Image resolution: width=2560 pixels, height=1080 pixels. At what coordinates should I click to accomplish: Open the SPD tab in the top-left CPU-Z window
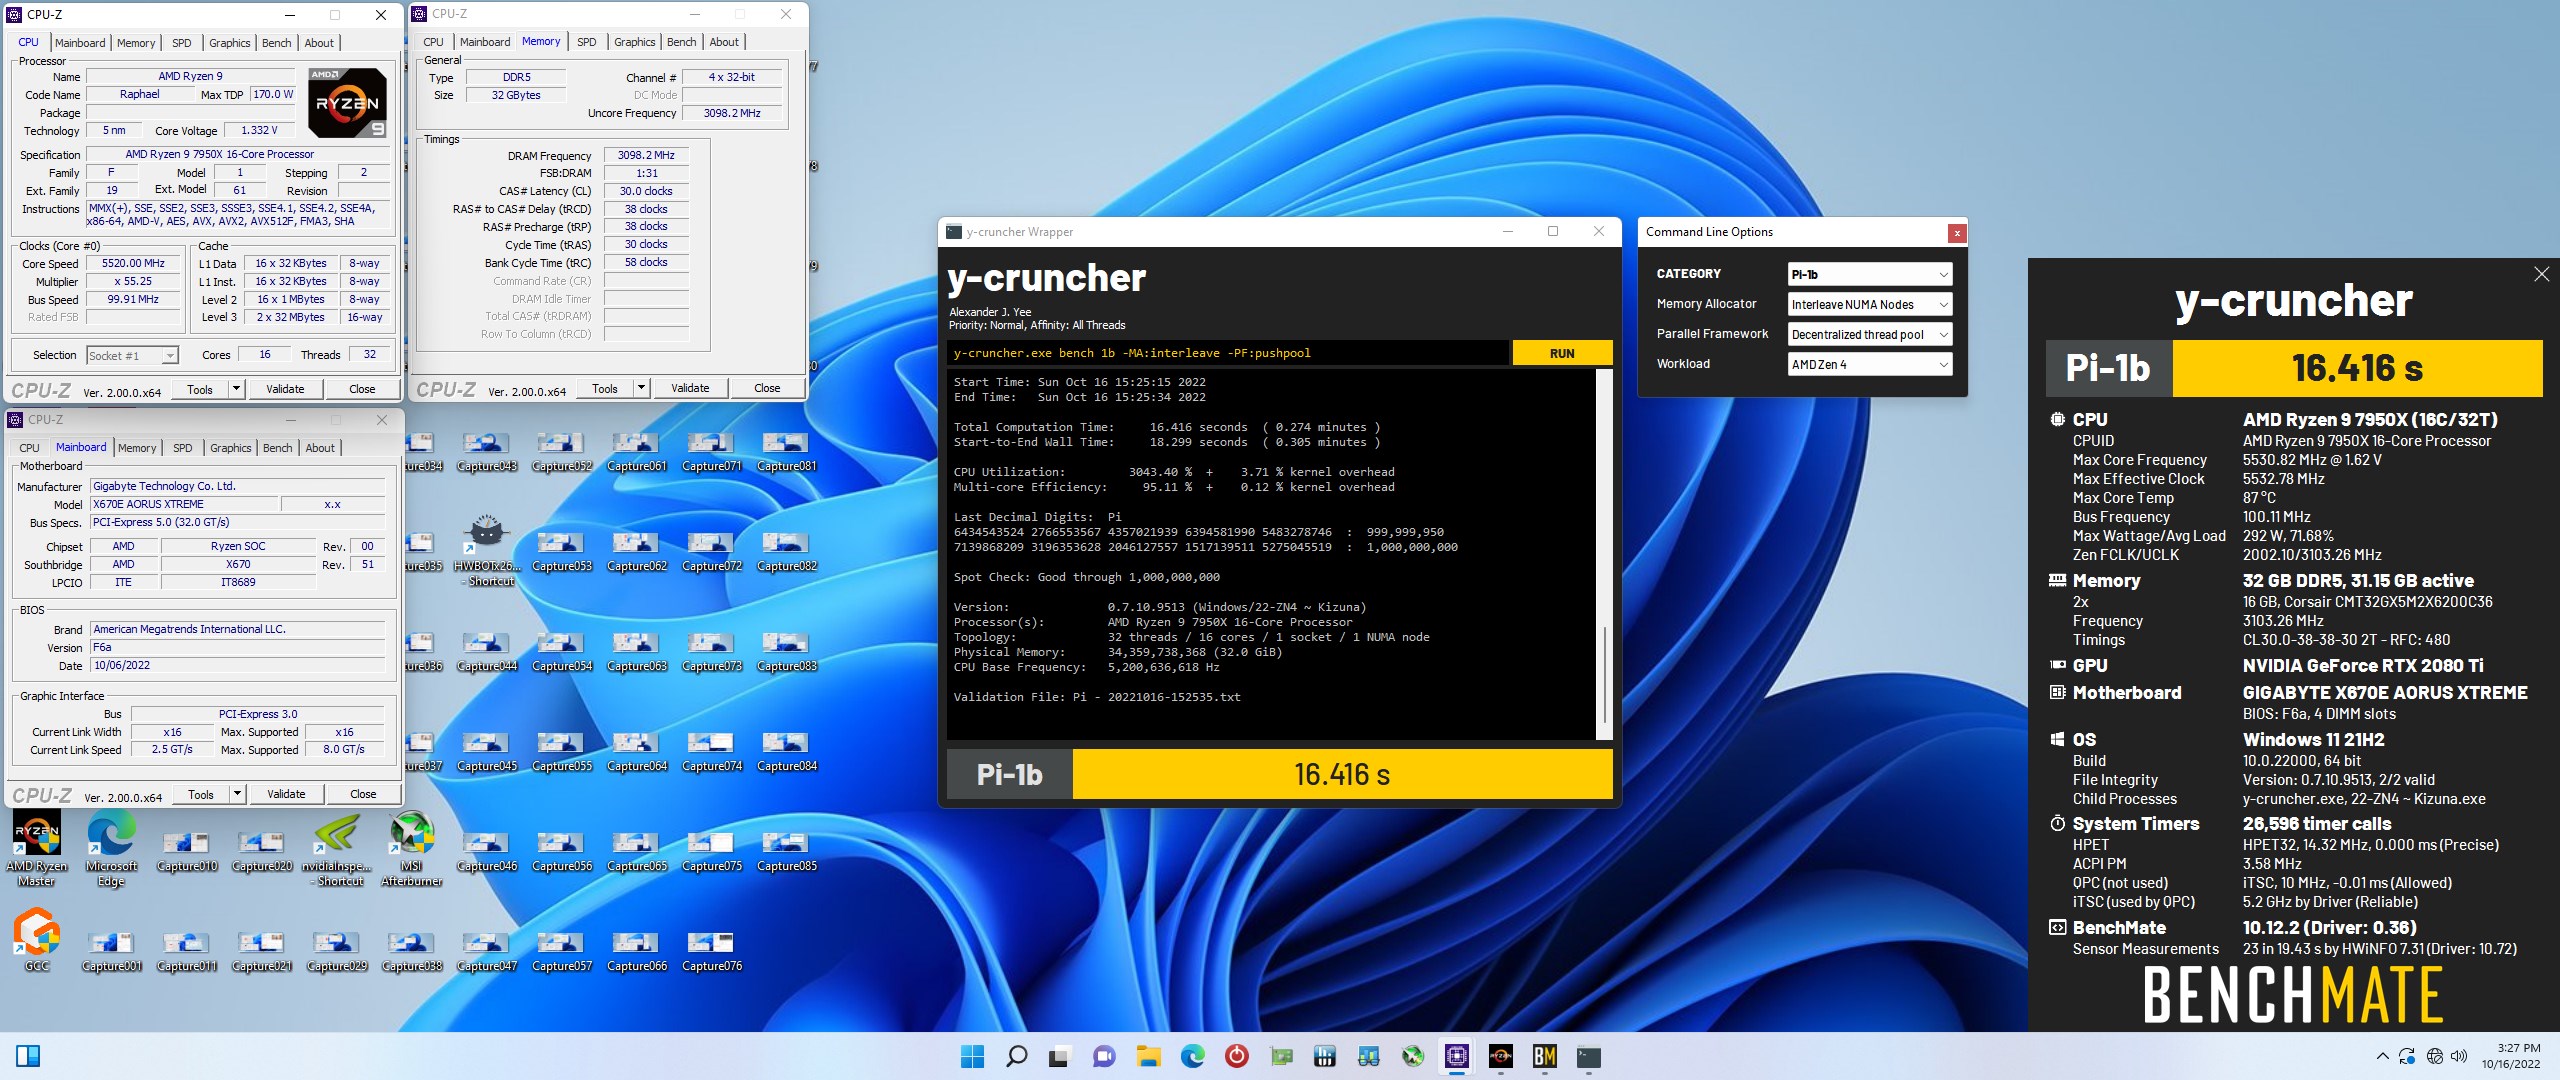(x=182, y=43)
